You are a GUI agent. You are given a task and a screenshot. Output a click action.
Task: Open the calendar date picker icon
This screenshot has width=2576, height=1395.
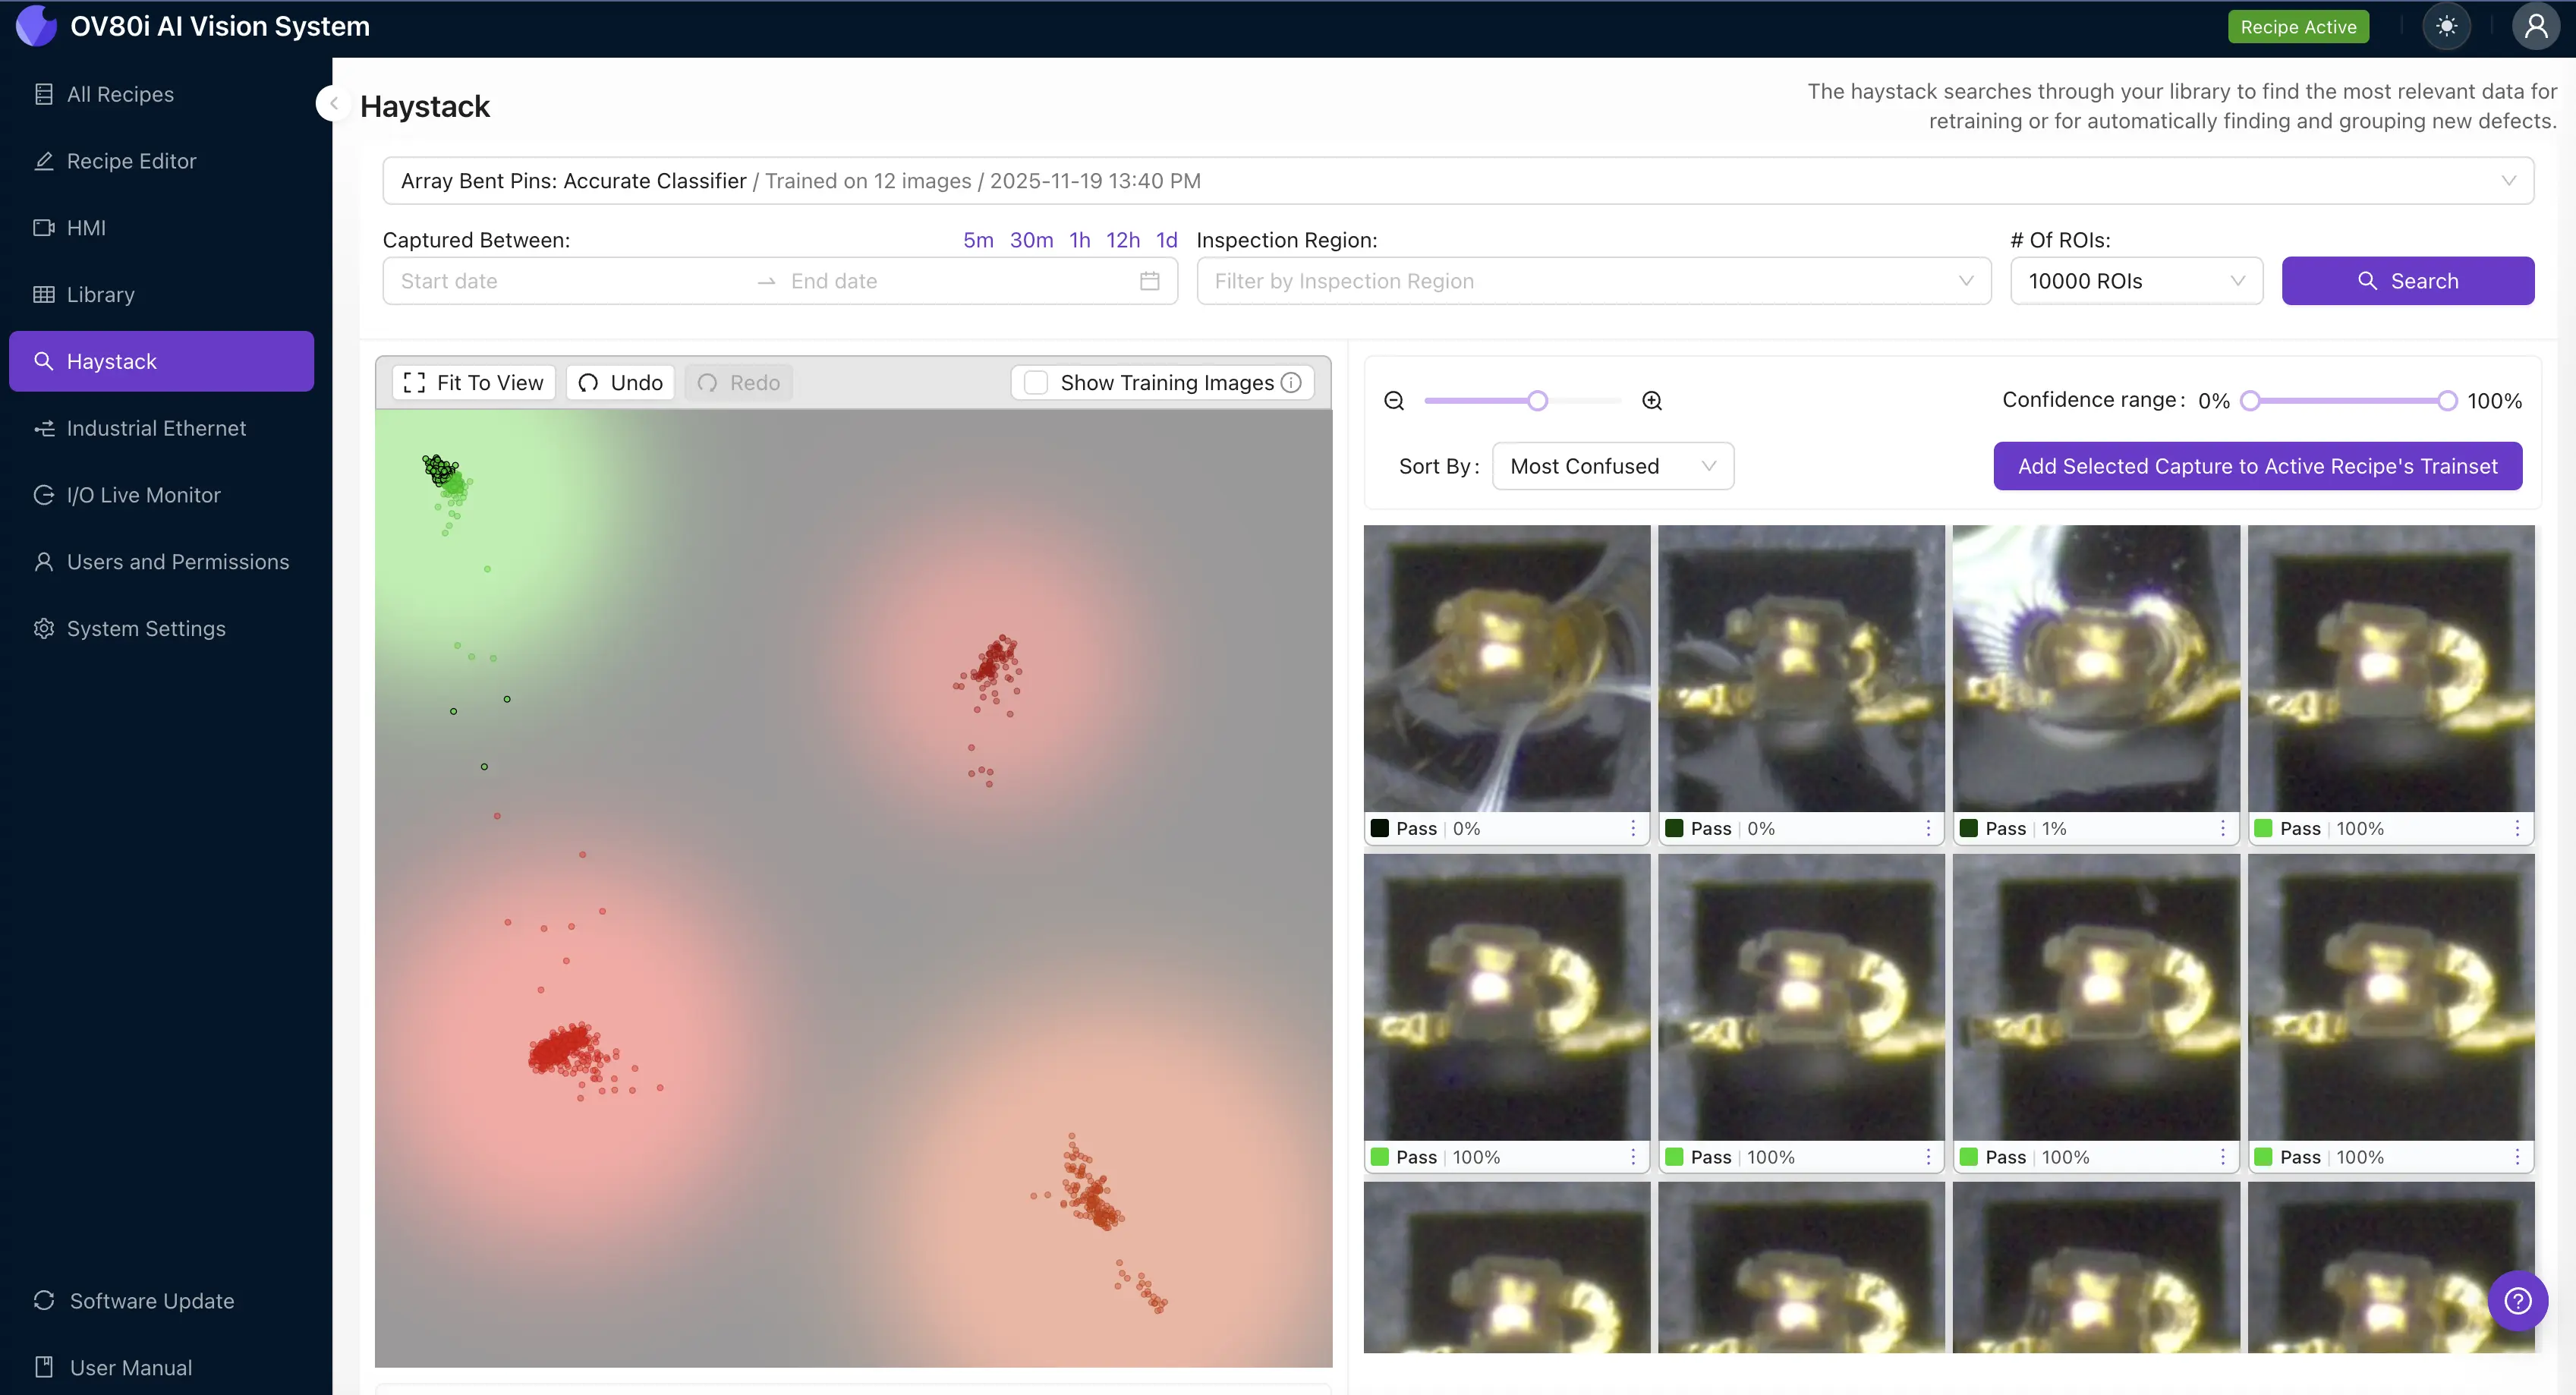click(x=1149, y=281)
